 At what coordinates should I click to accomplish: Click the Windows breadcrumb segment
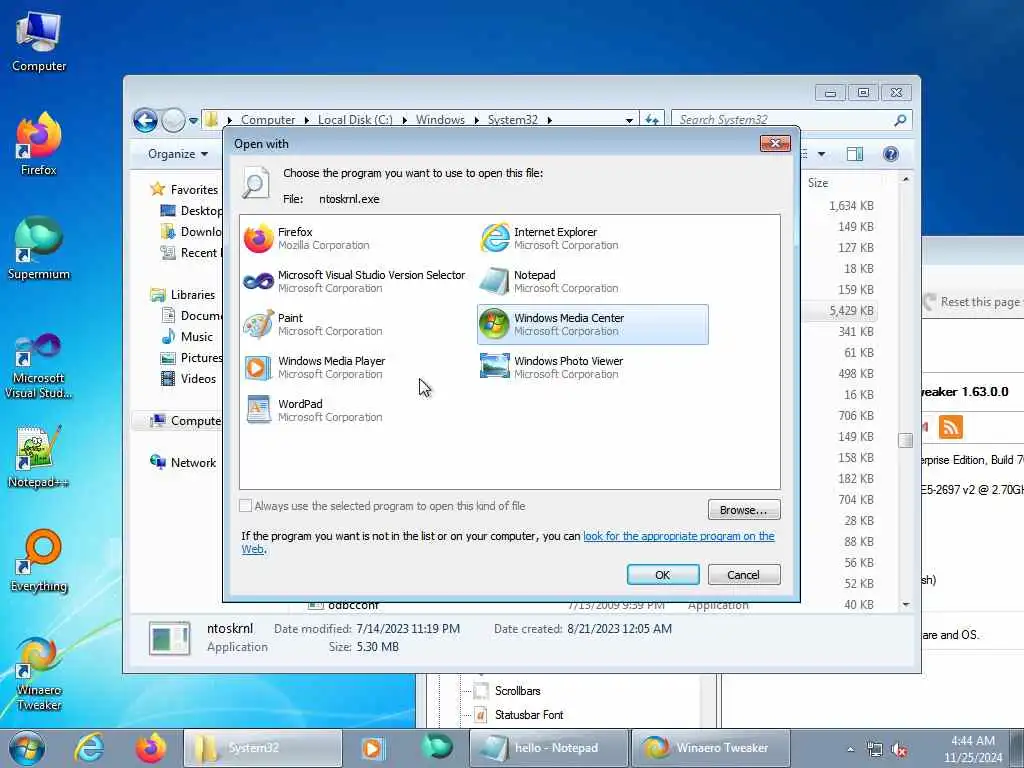pyautogui.click(x=440, y=120)
